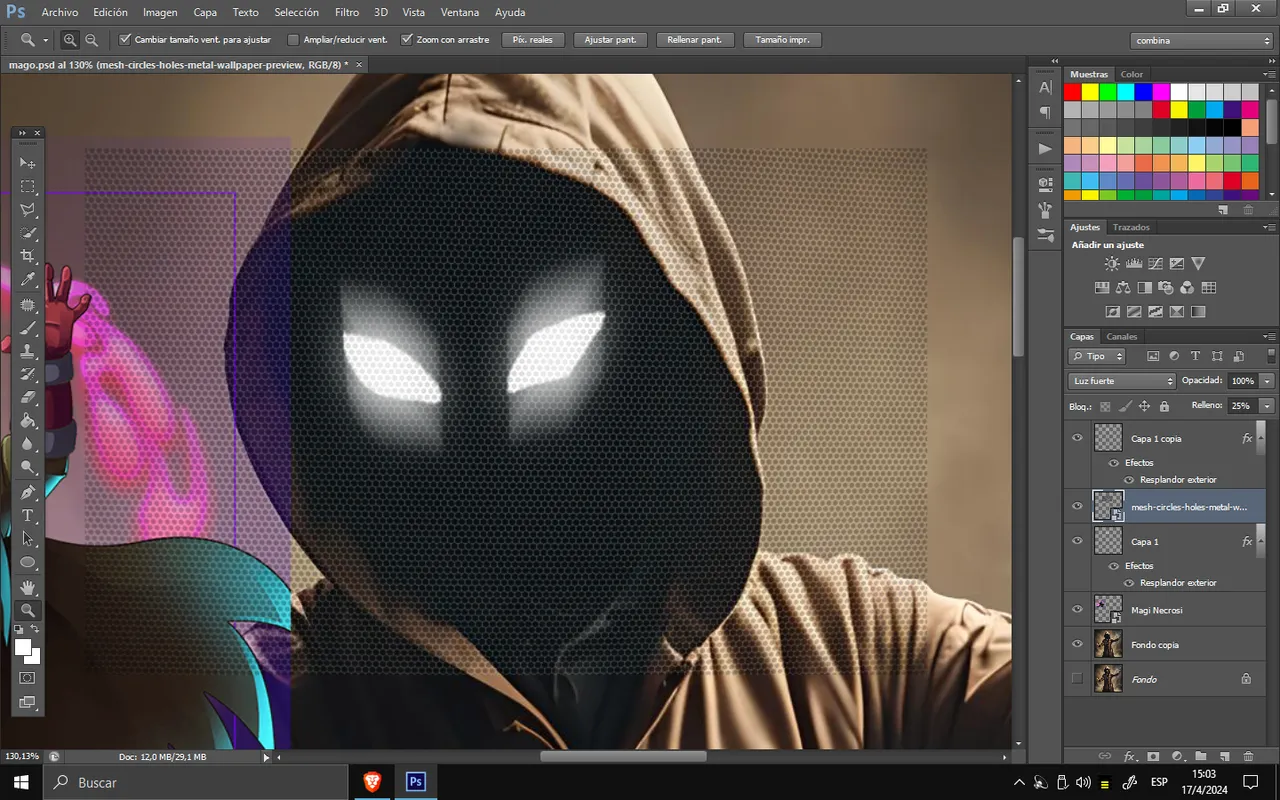Show the Fondo layer
The width and height of the screenshot is (1280, 800).
click(1077, 679)
